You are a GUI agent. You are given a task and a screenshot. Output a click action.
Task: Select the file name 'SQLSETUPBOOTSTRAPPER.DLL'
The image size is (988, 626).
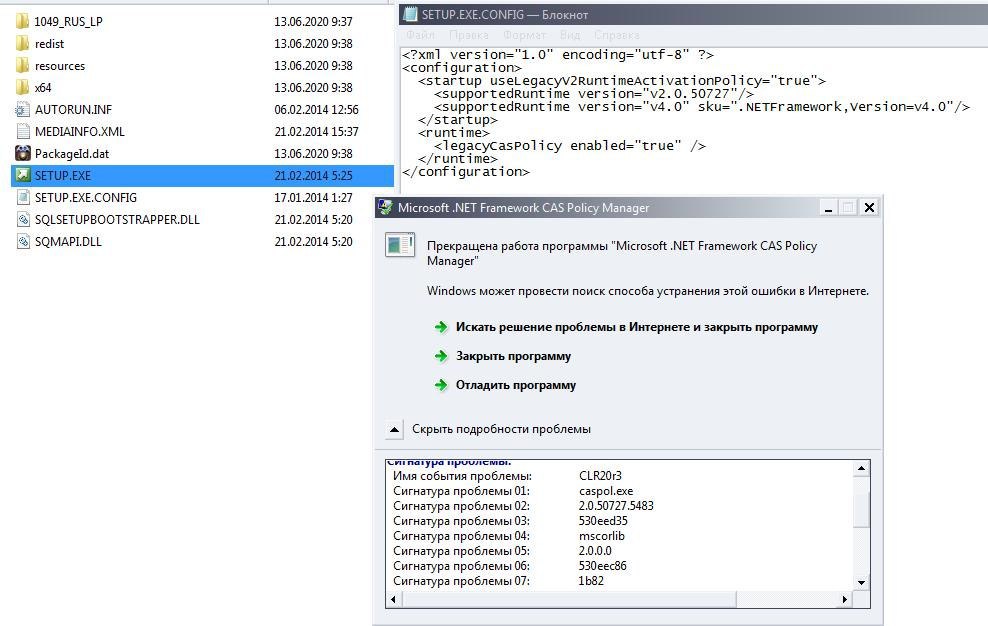pos(117,219)
